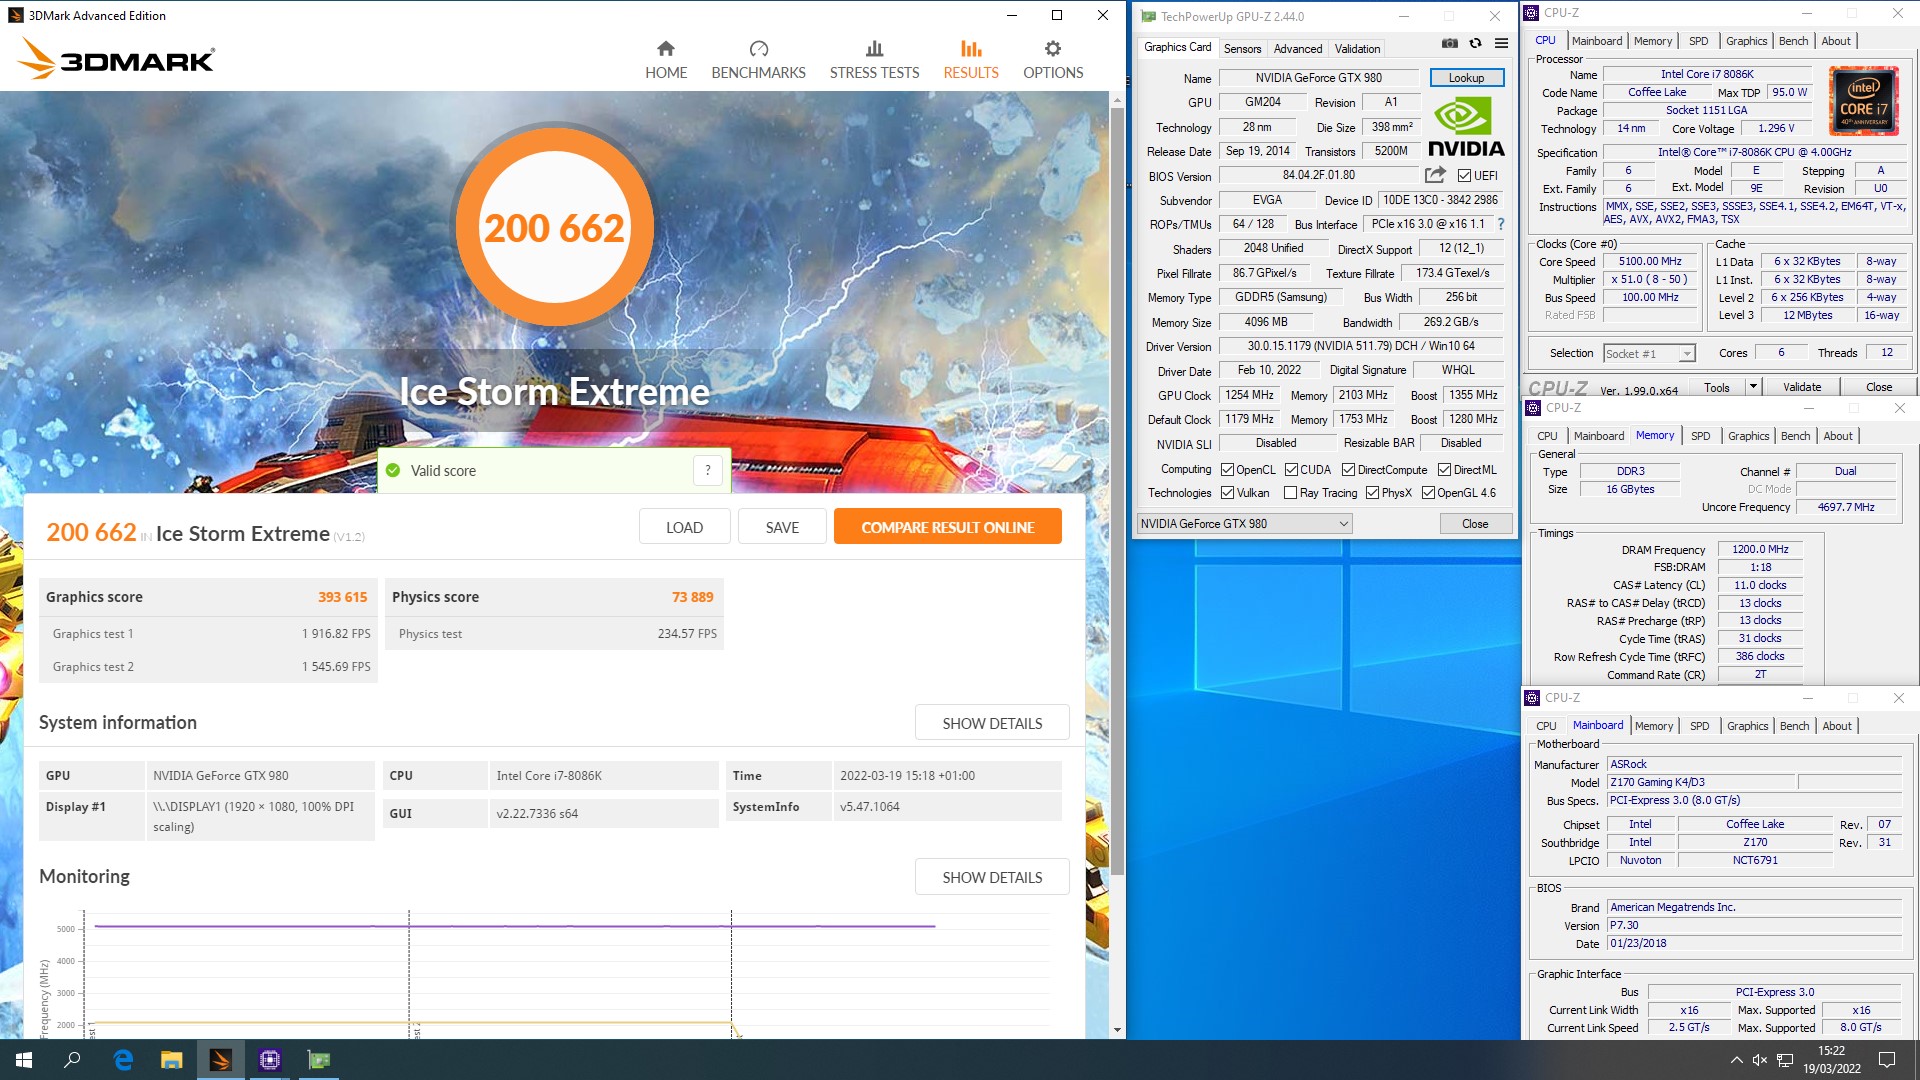Click the muted volume tray icon

[x=1760, y=1060]
